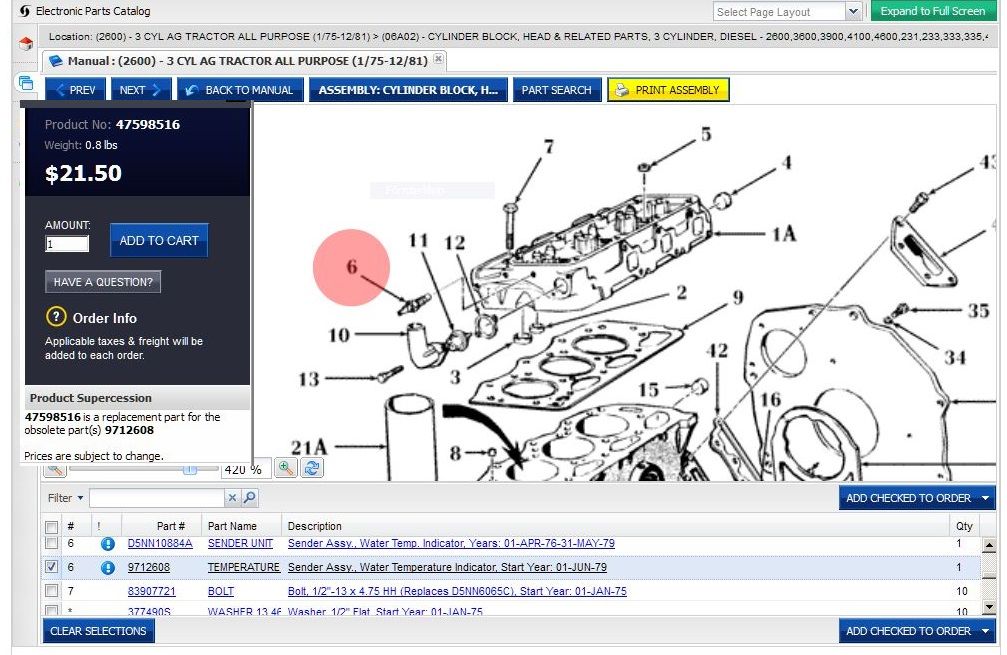Click the Amount quantity input field

tap(67, 244)
